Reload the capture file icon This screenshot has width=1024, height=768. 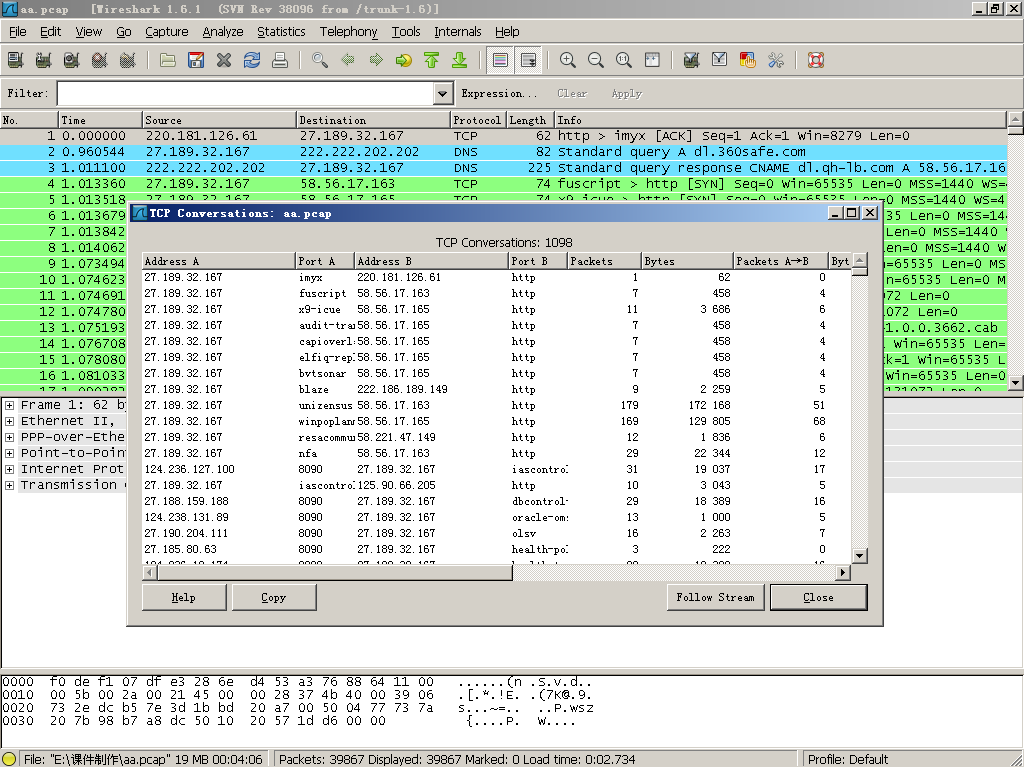tap(252, 61)
